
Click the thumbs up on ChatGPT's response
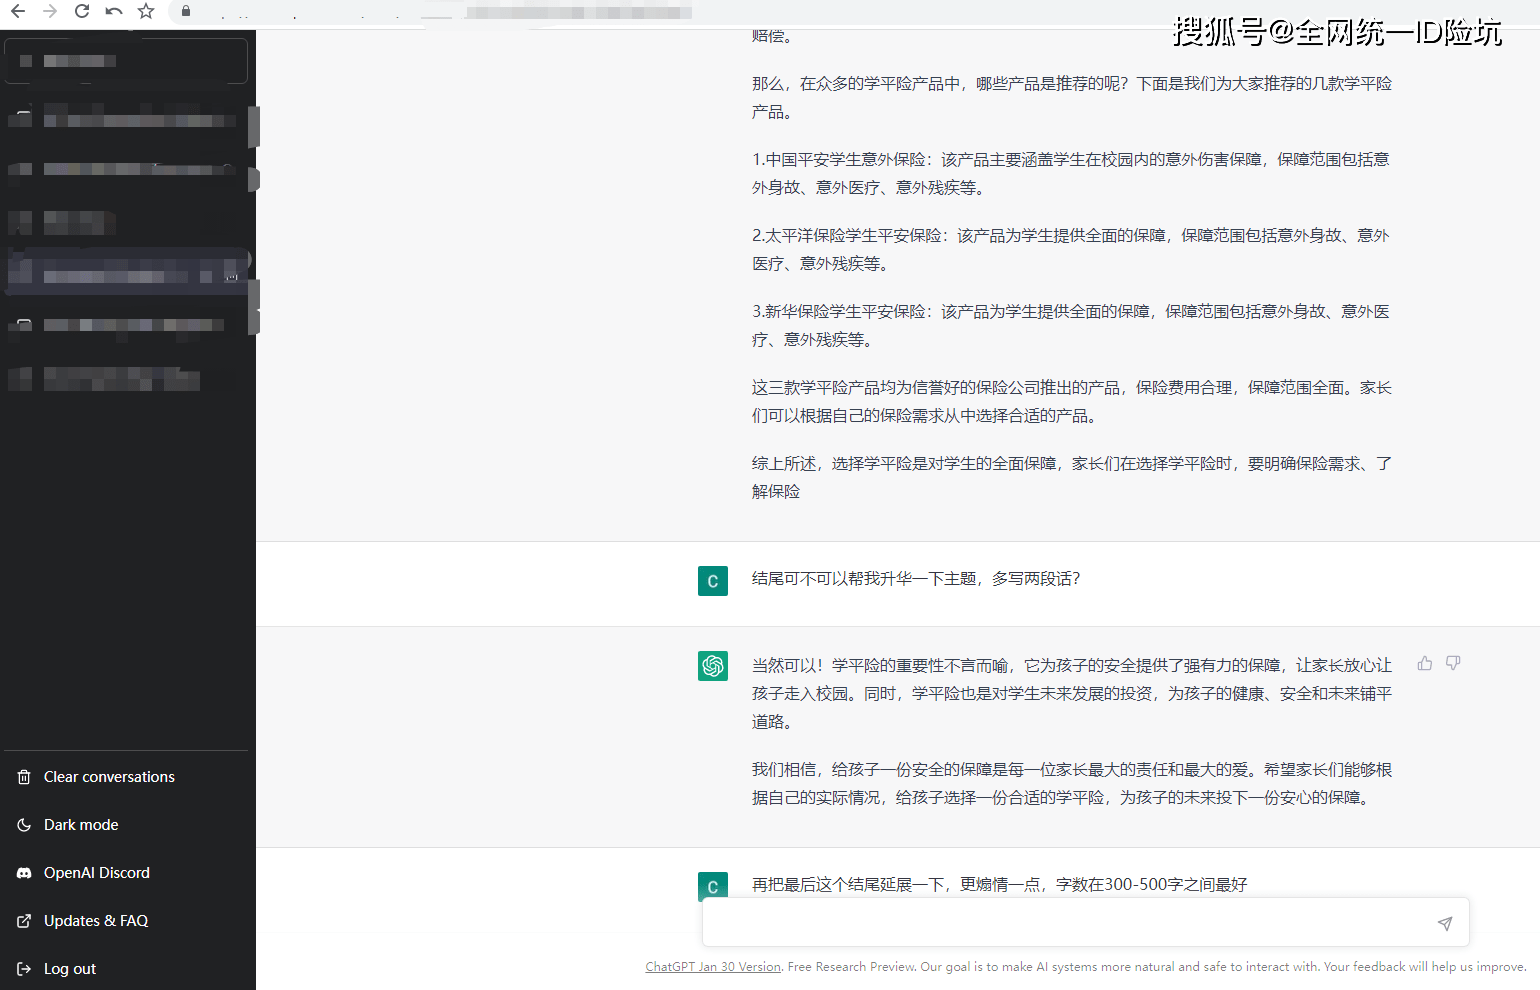pos(1424,663)
